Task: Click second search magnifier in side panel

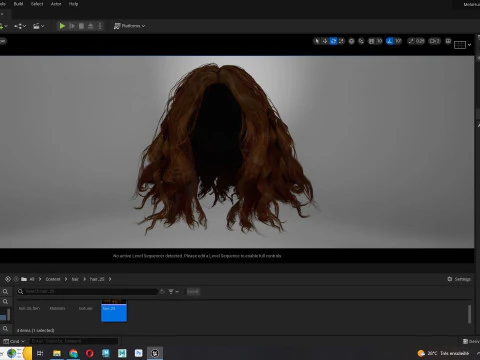Action: click(5, 302)
